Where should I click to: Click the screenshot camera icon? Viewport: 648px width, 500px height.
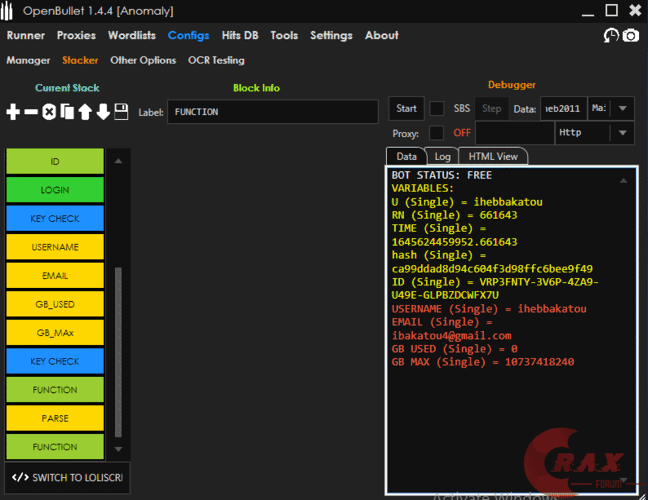tap(631, 36)
